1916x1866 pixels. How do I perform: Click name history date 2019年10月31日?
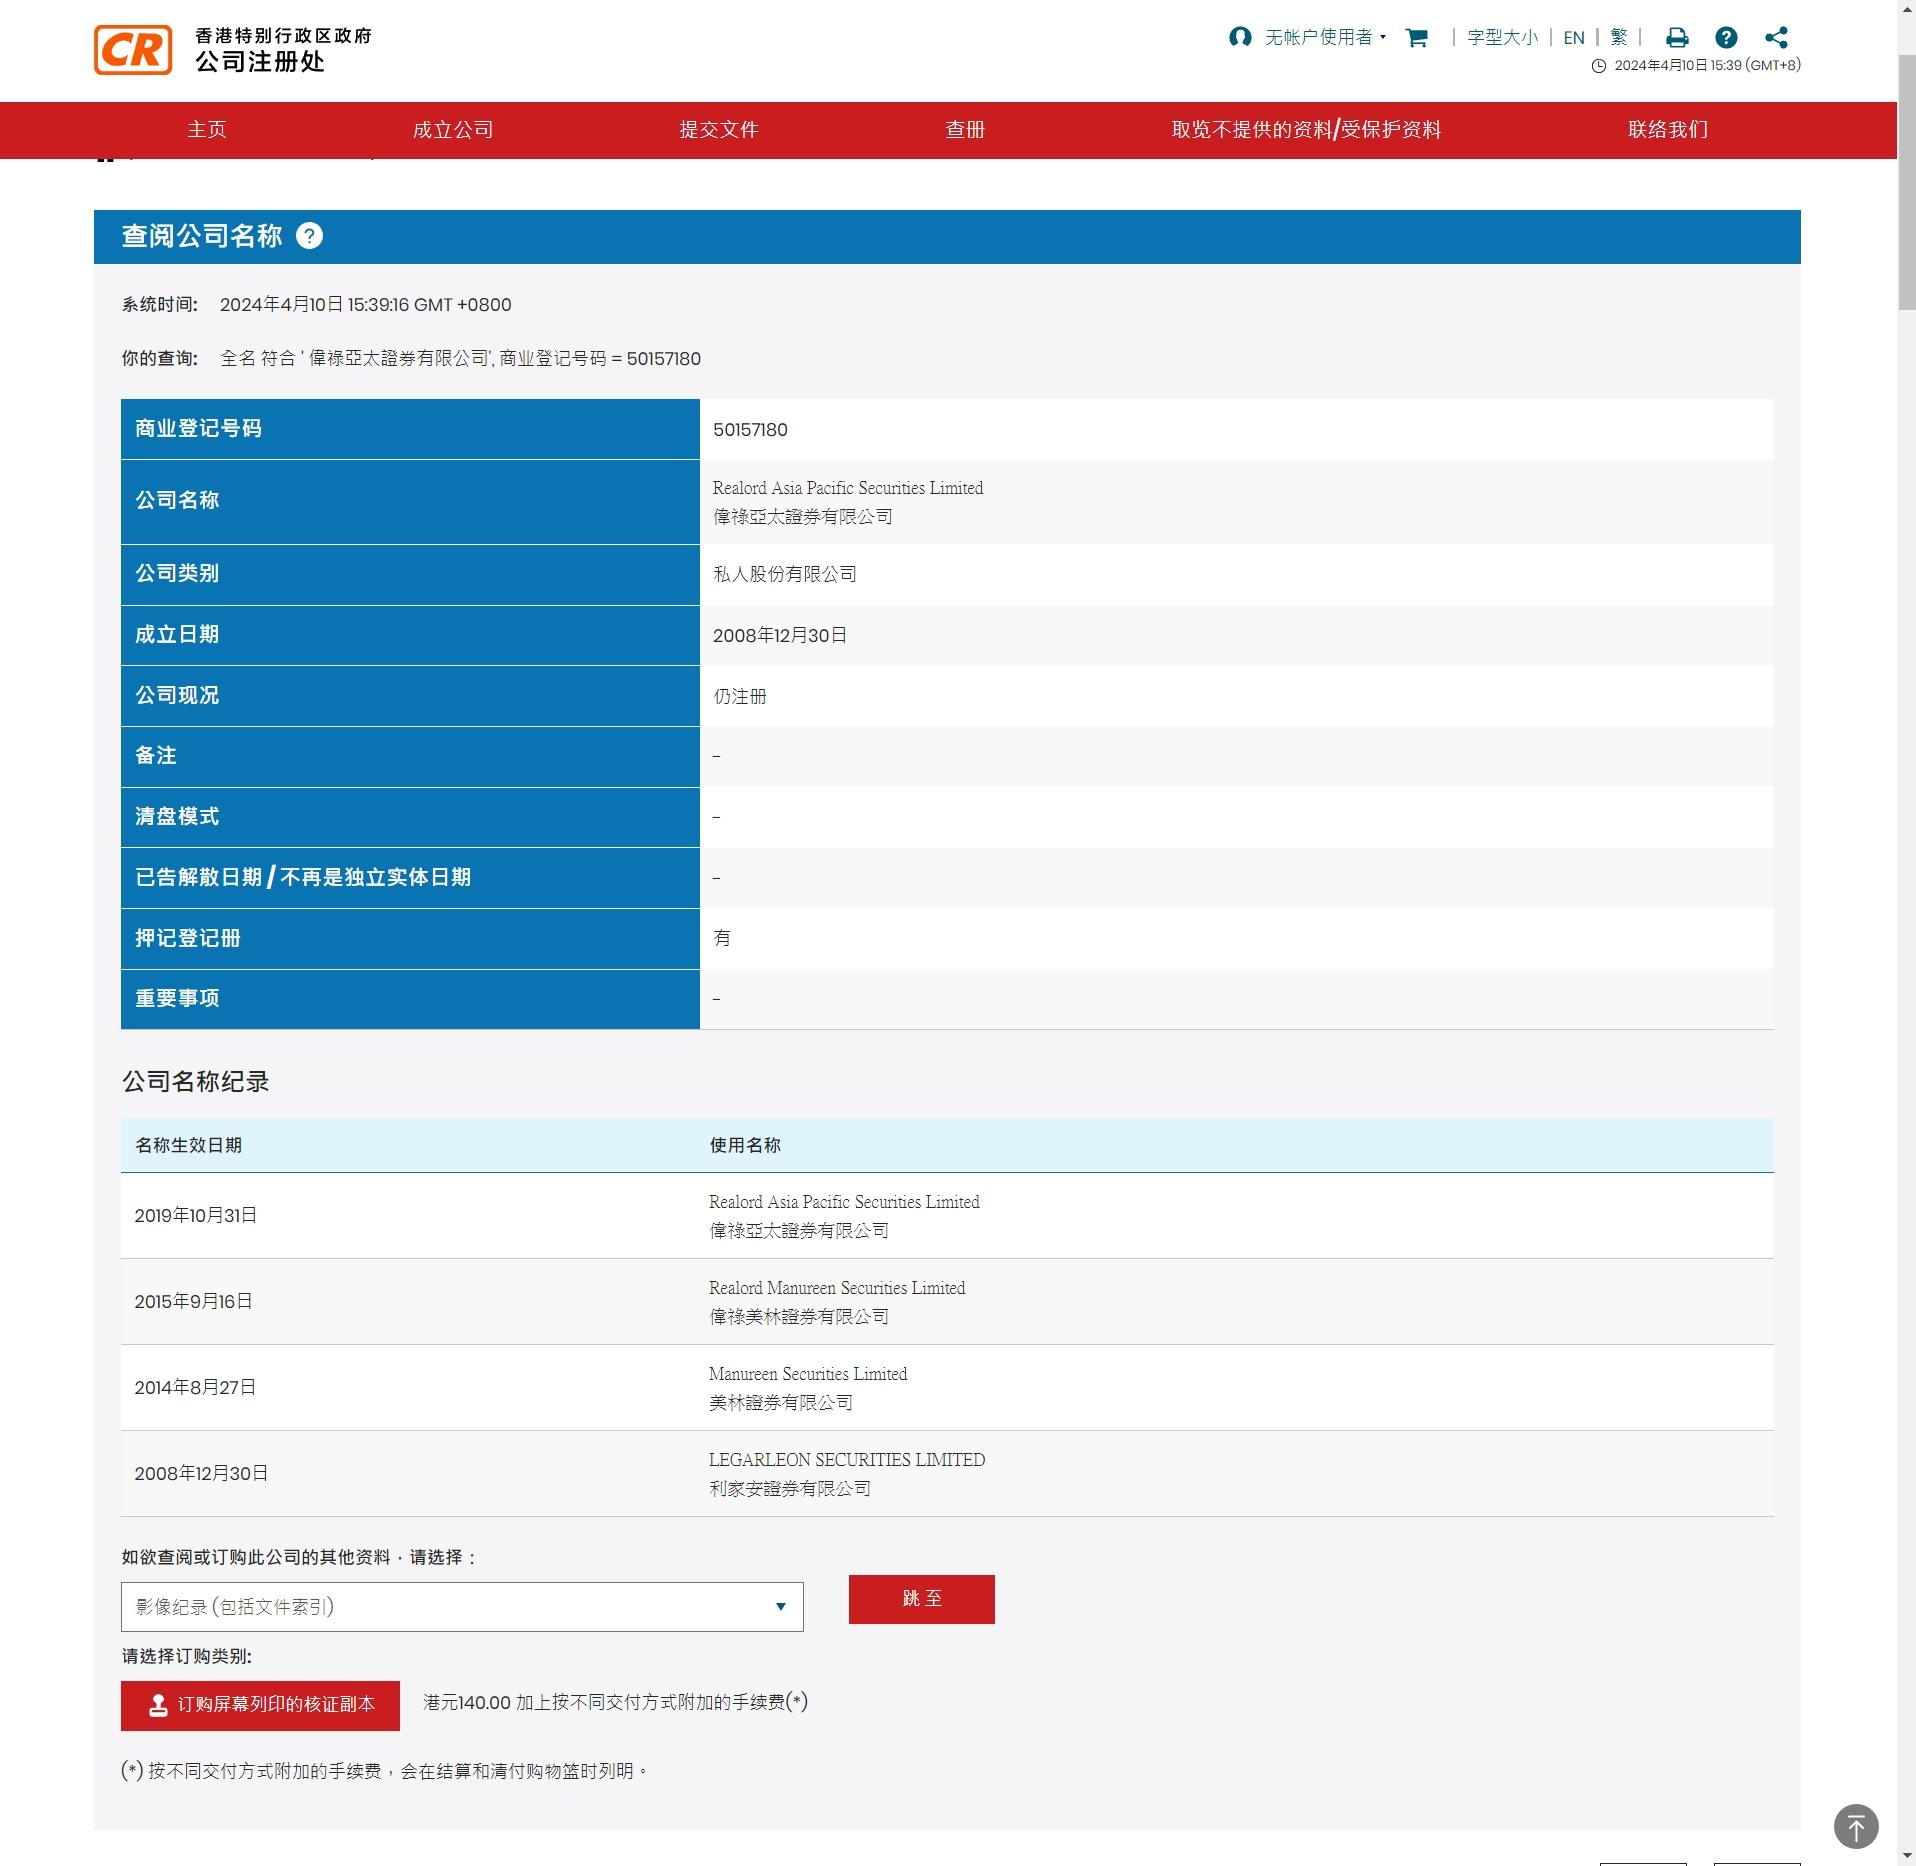click(x=196, y=1216)
